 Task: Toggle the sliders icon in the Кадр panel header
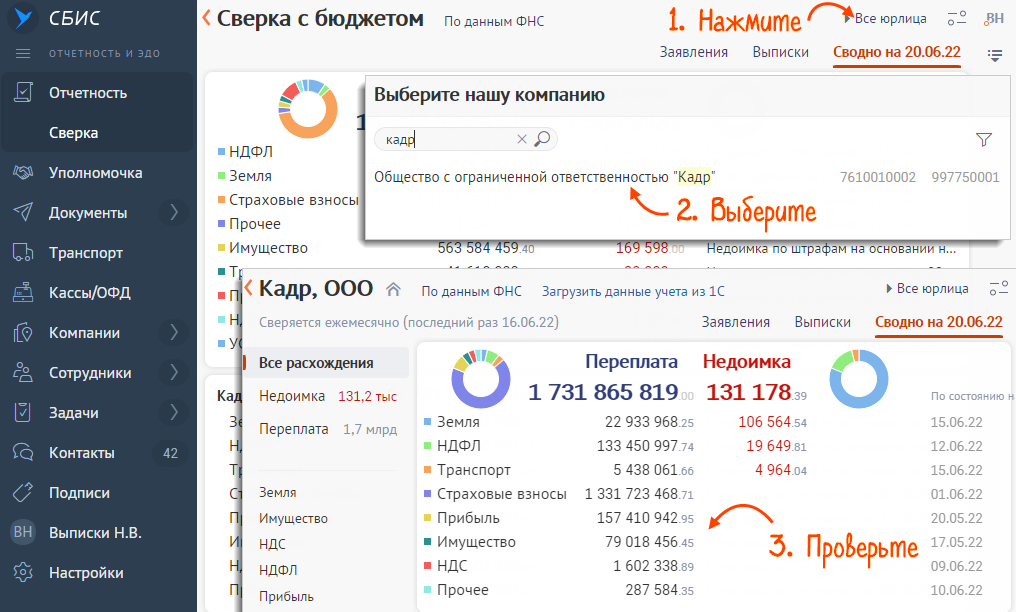coord(998,289)
